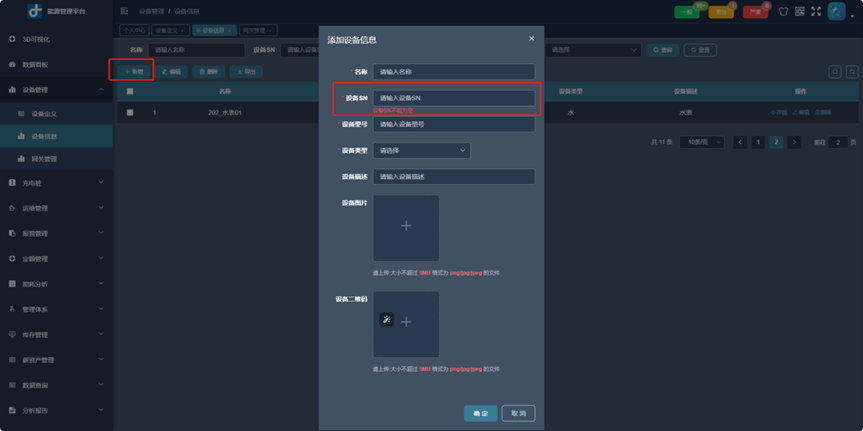
Task: Go to previous page arrow in pagination
Action: click(740, 142)
